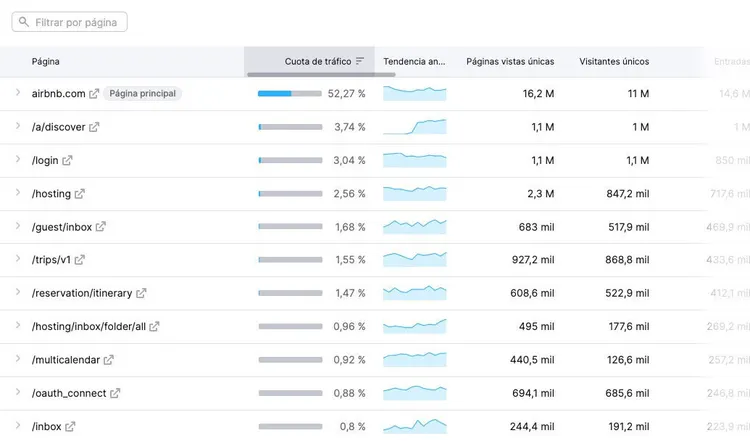
Task: Sort by Visitantes únicos column
Action: click(614, 61)
